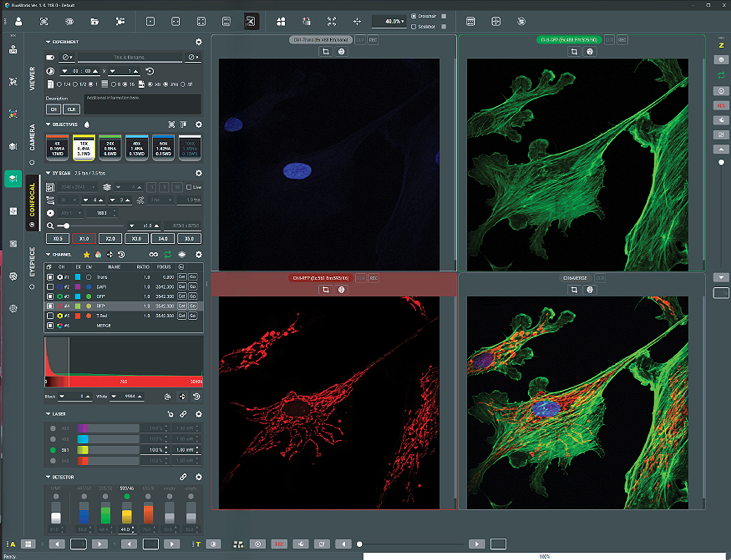
Task: Collapse the Laser section
Action: (49, 413)
